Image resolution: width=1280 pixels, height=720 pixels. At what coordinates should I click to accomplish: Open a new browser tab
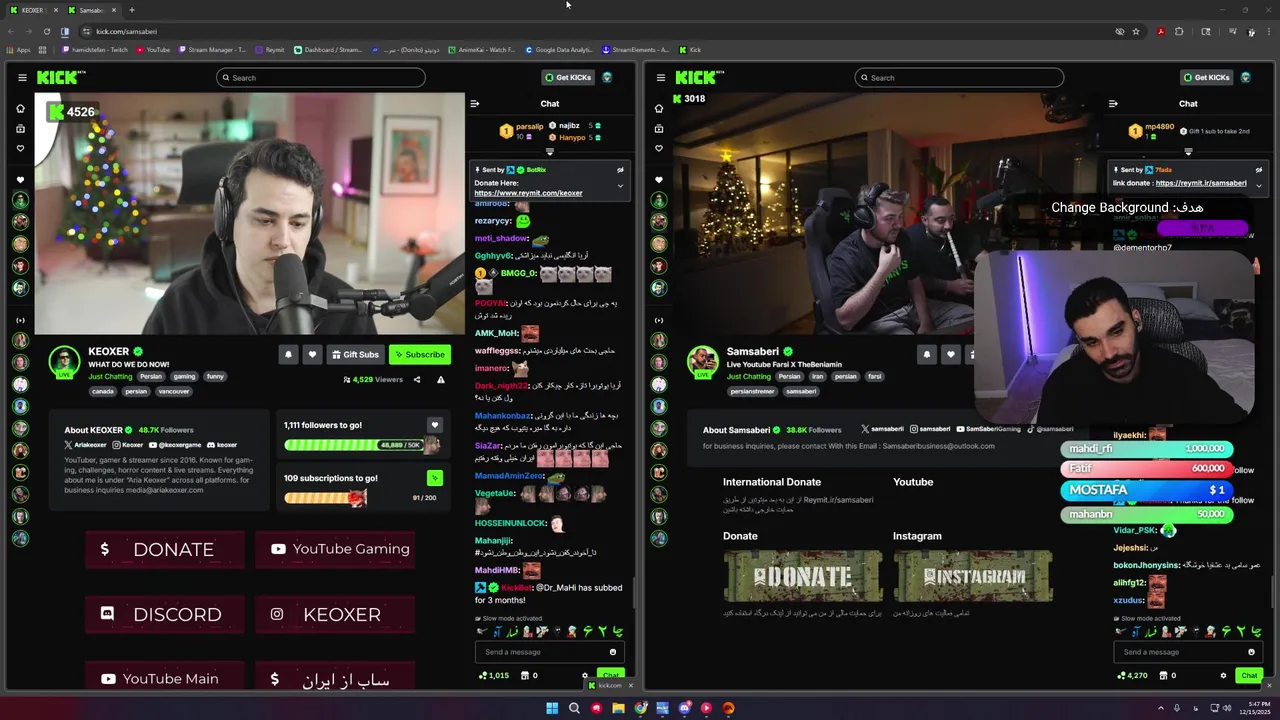(131, 10)
